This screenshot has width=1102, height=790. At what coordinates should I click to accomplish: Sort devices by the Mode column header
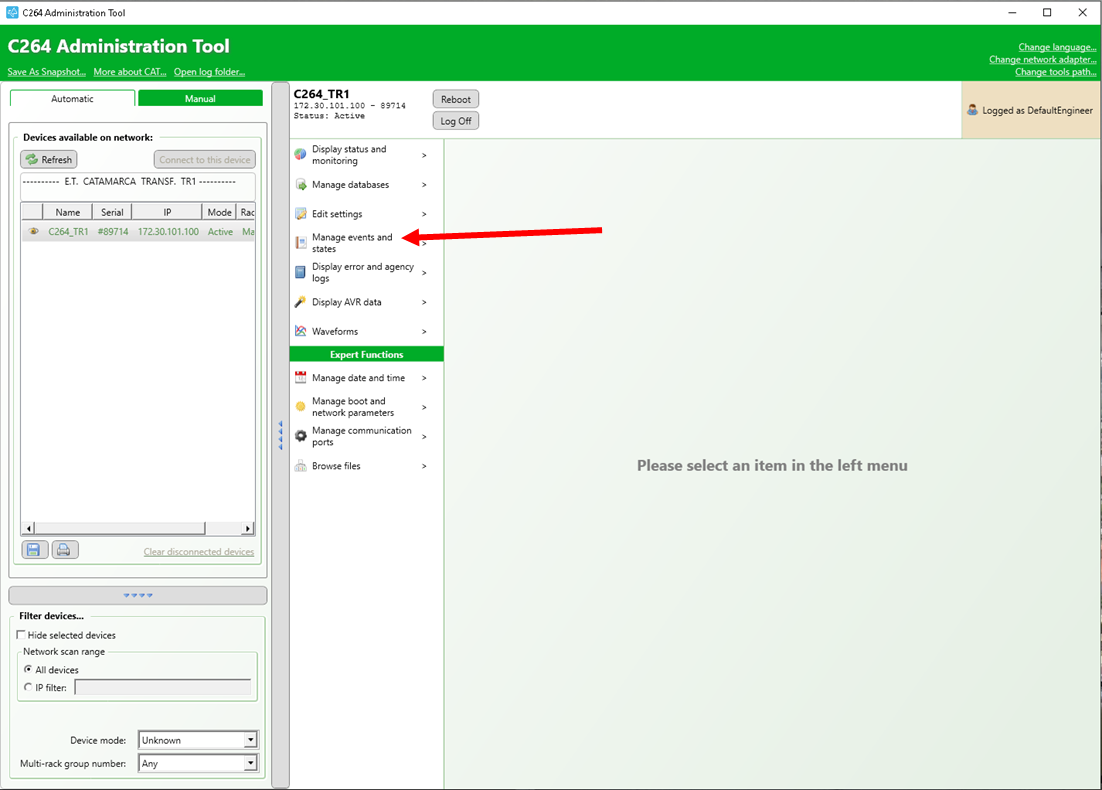coord(219,212)
